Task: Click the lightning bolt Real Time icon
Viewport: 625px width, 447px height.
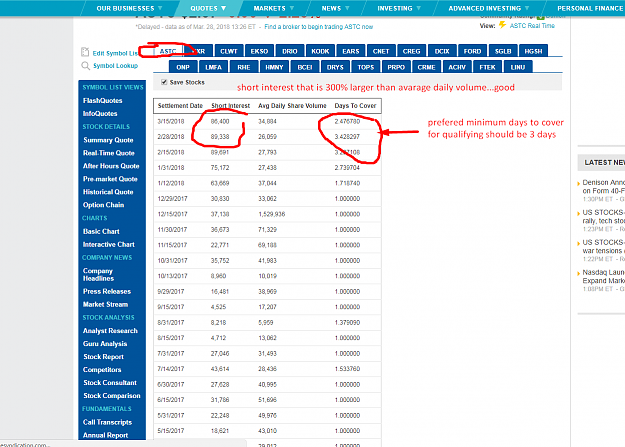Action: tap(502, 25)
